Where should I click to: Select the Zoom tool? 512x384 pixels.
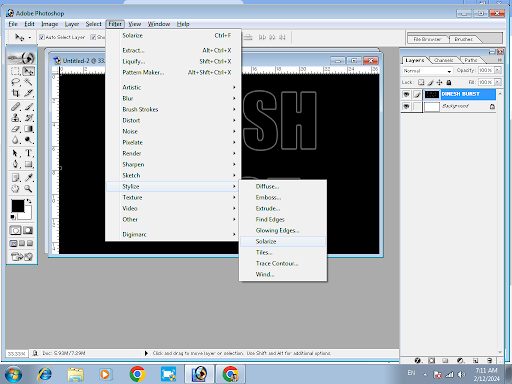pos(29,189)
